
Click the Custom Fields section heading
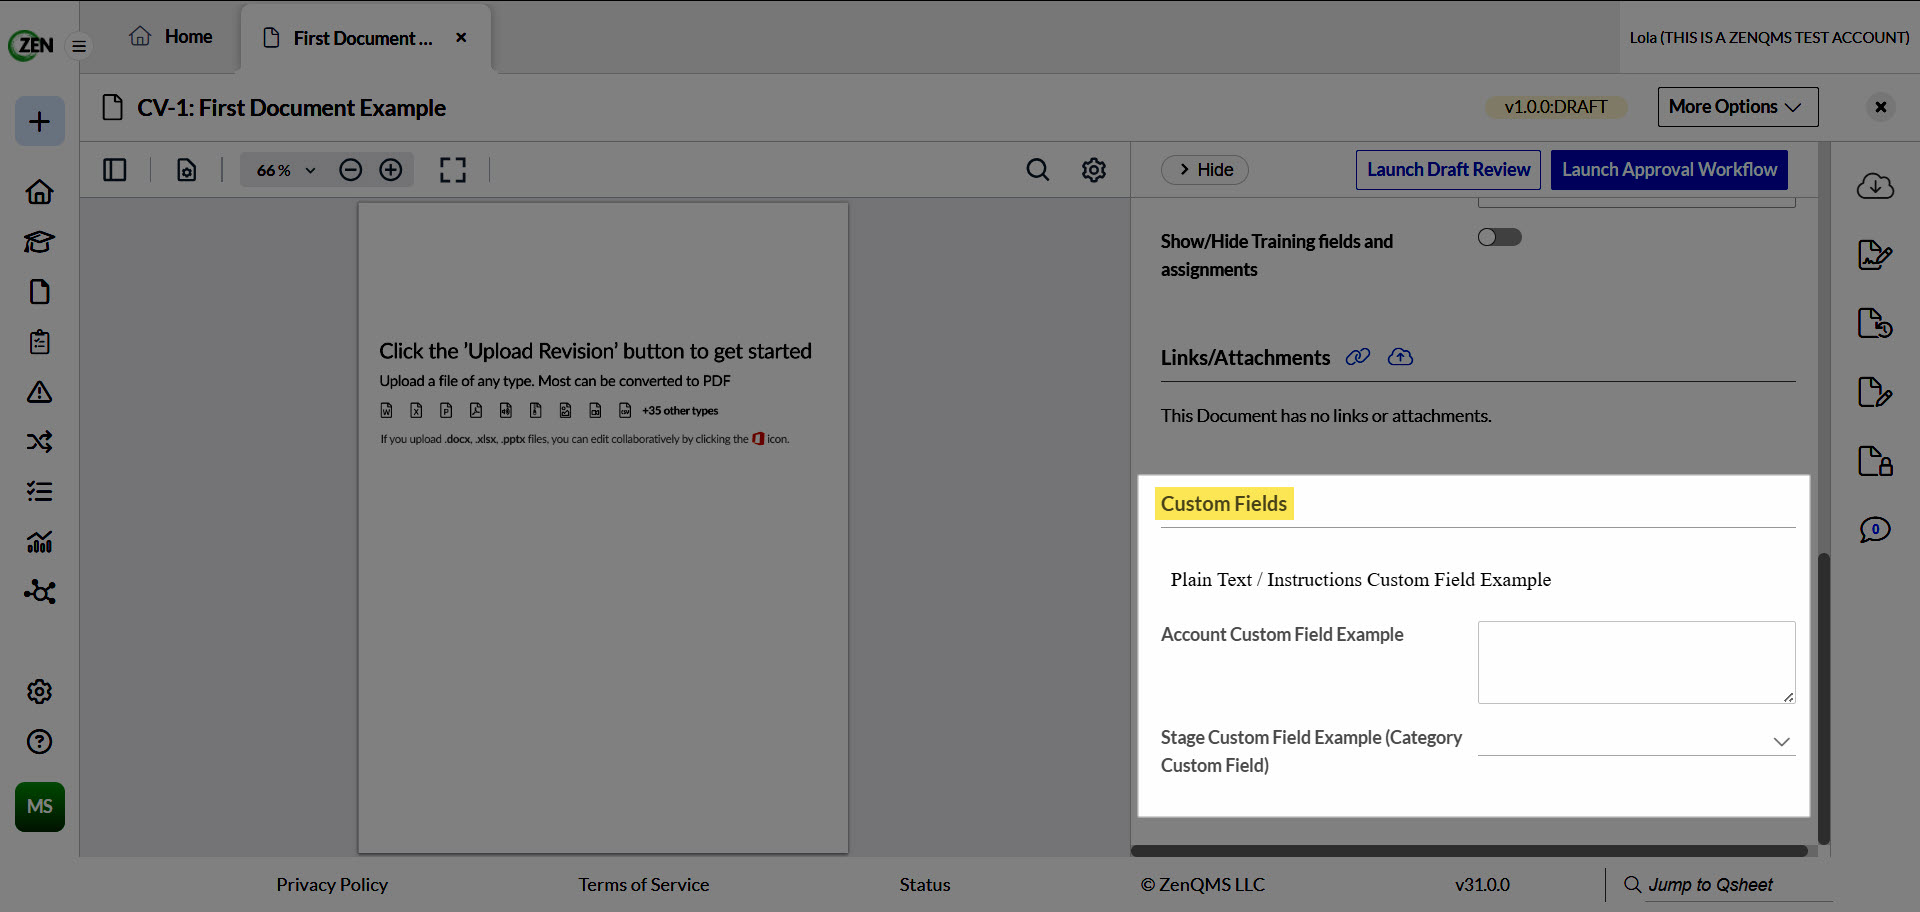coord(1224,504)
